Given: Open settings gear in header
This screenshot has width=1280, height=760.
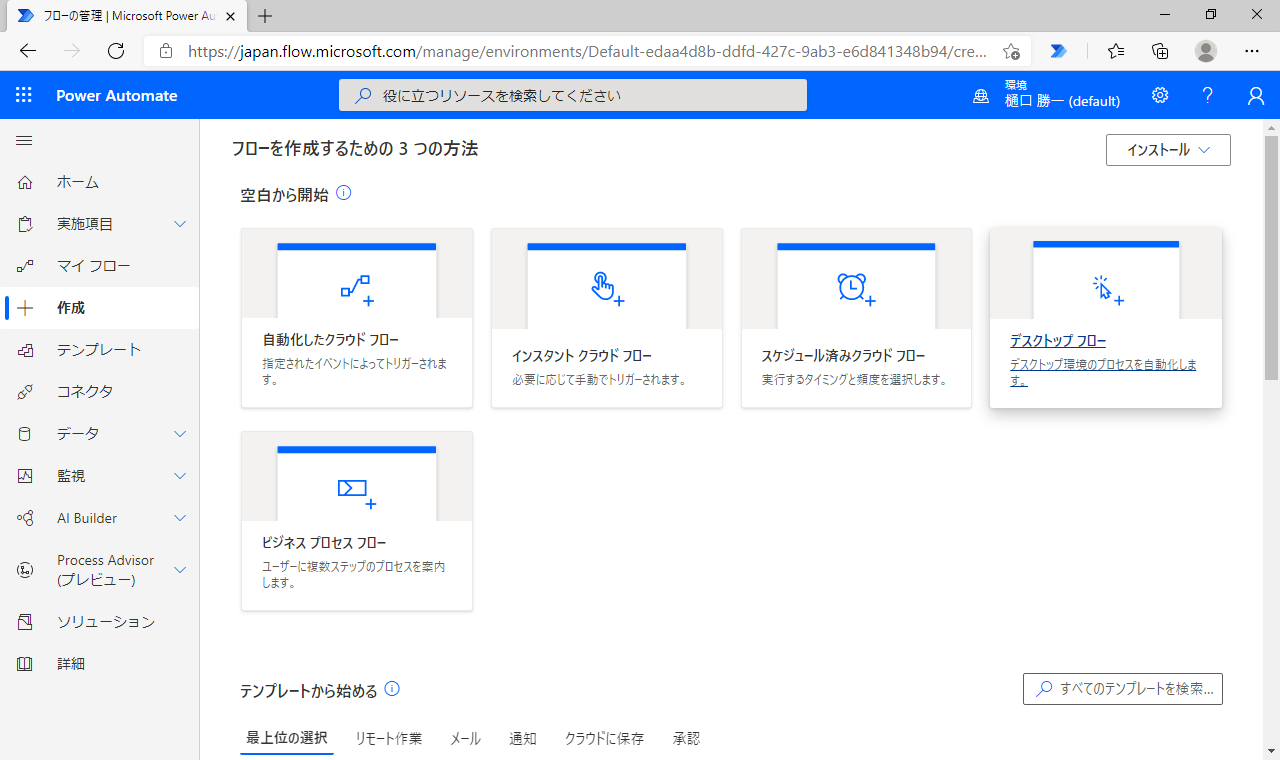Looking at the screenshot, I should 1160,95.
